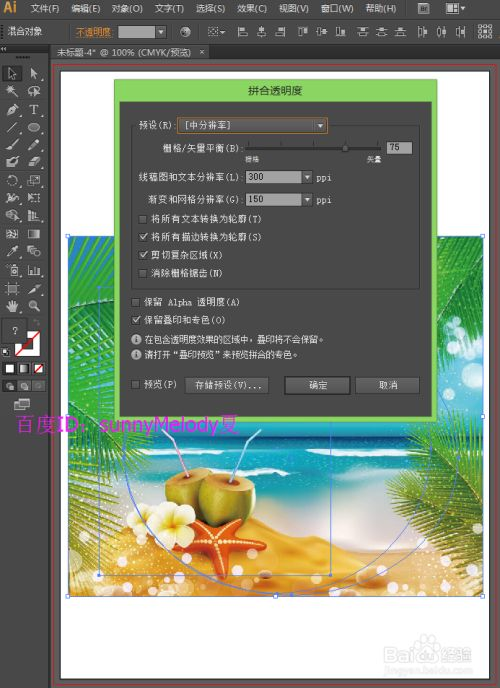Click the 存储预设 button
This screenshot has width=500, height=688.
click(x=226, y=385)
